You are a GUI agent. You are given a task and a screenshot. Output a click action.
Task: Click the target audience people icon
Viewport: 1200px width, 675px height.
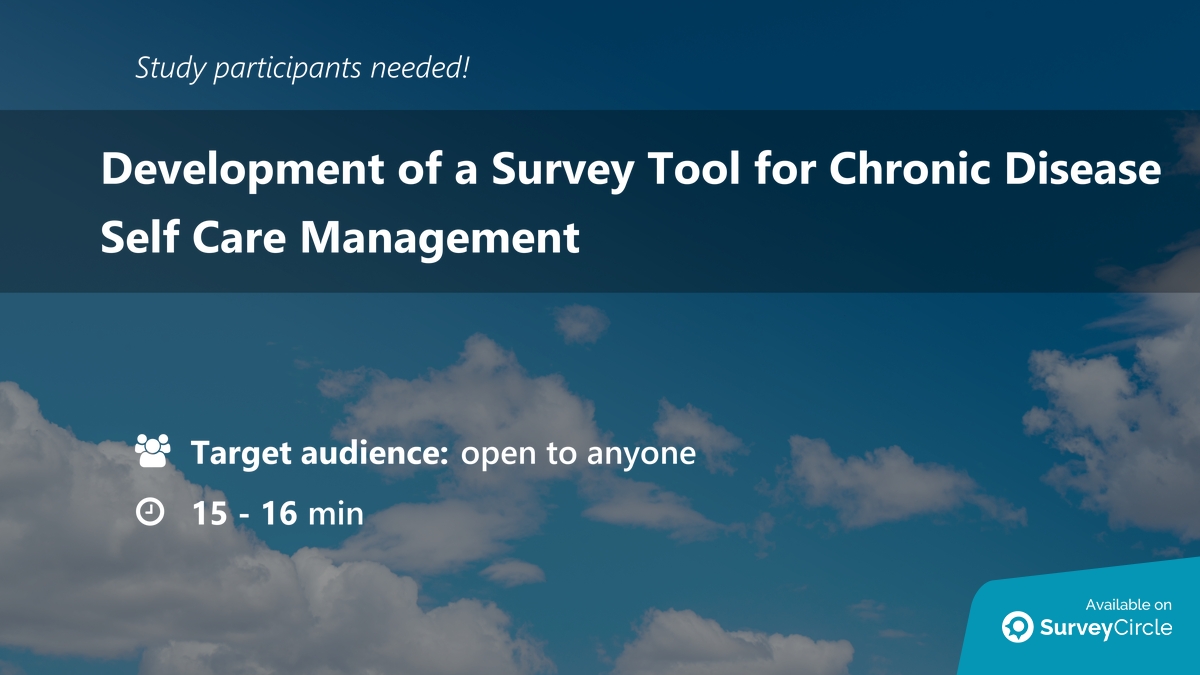pyautogui.click(x=153, y=452)
